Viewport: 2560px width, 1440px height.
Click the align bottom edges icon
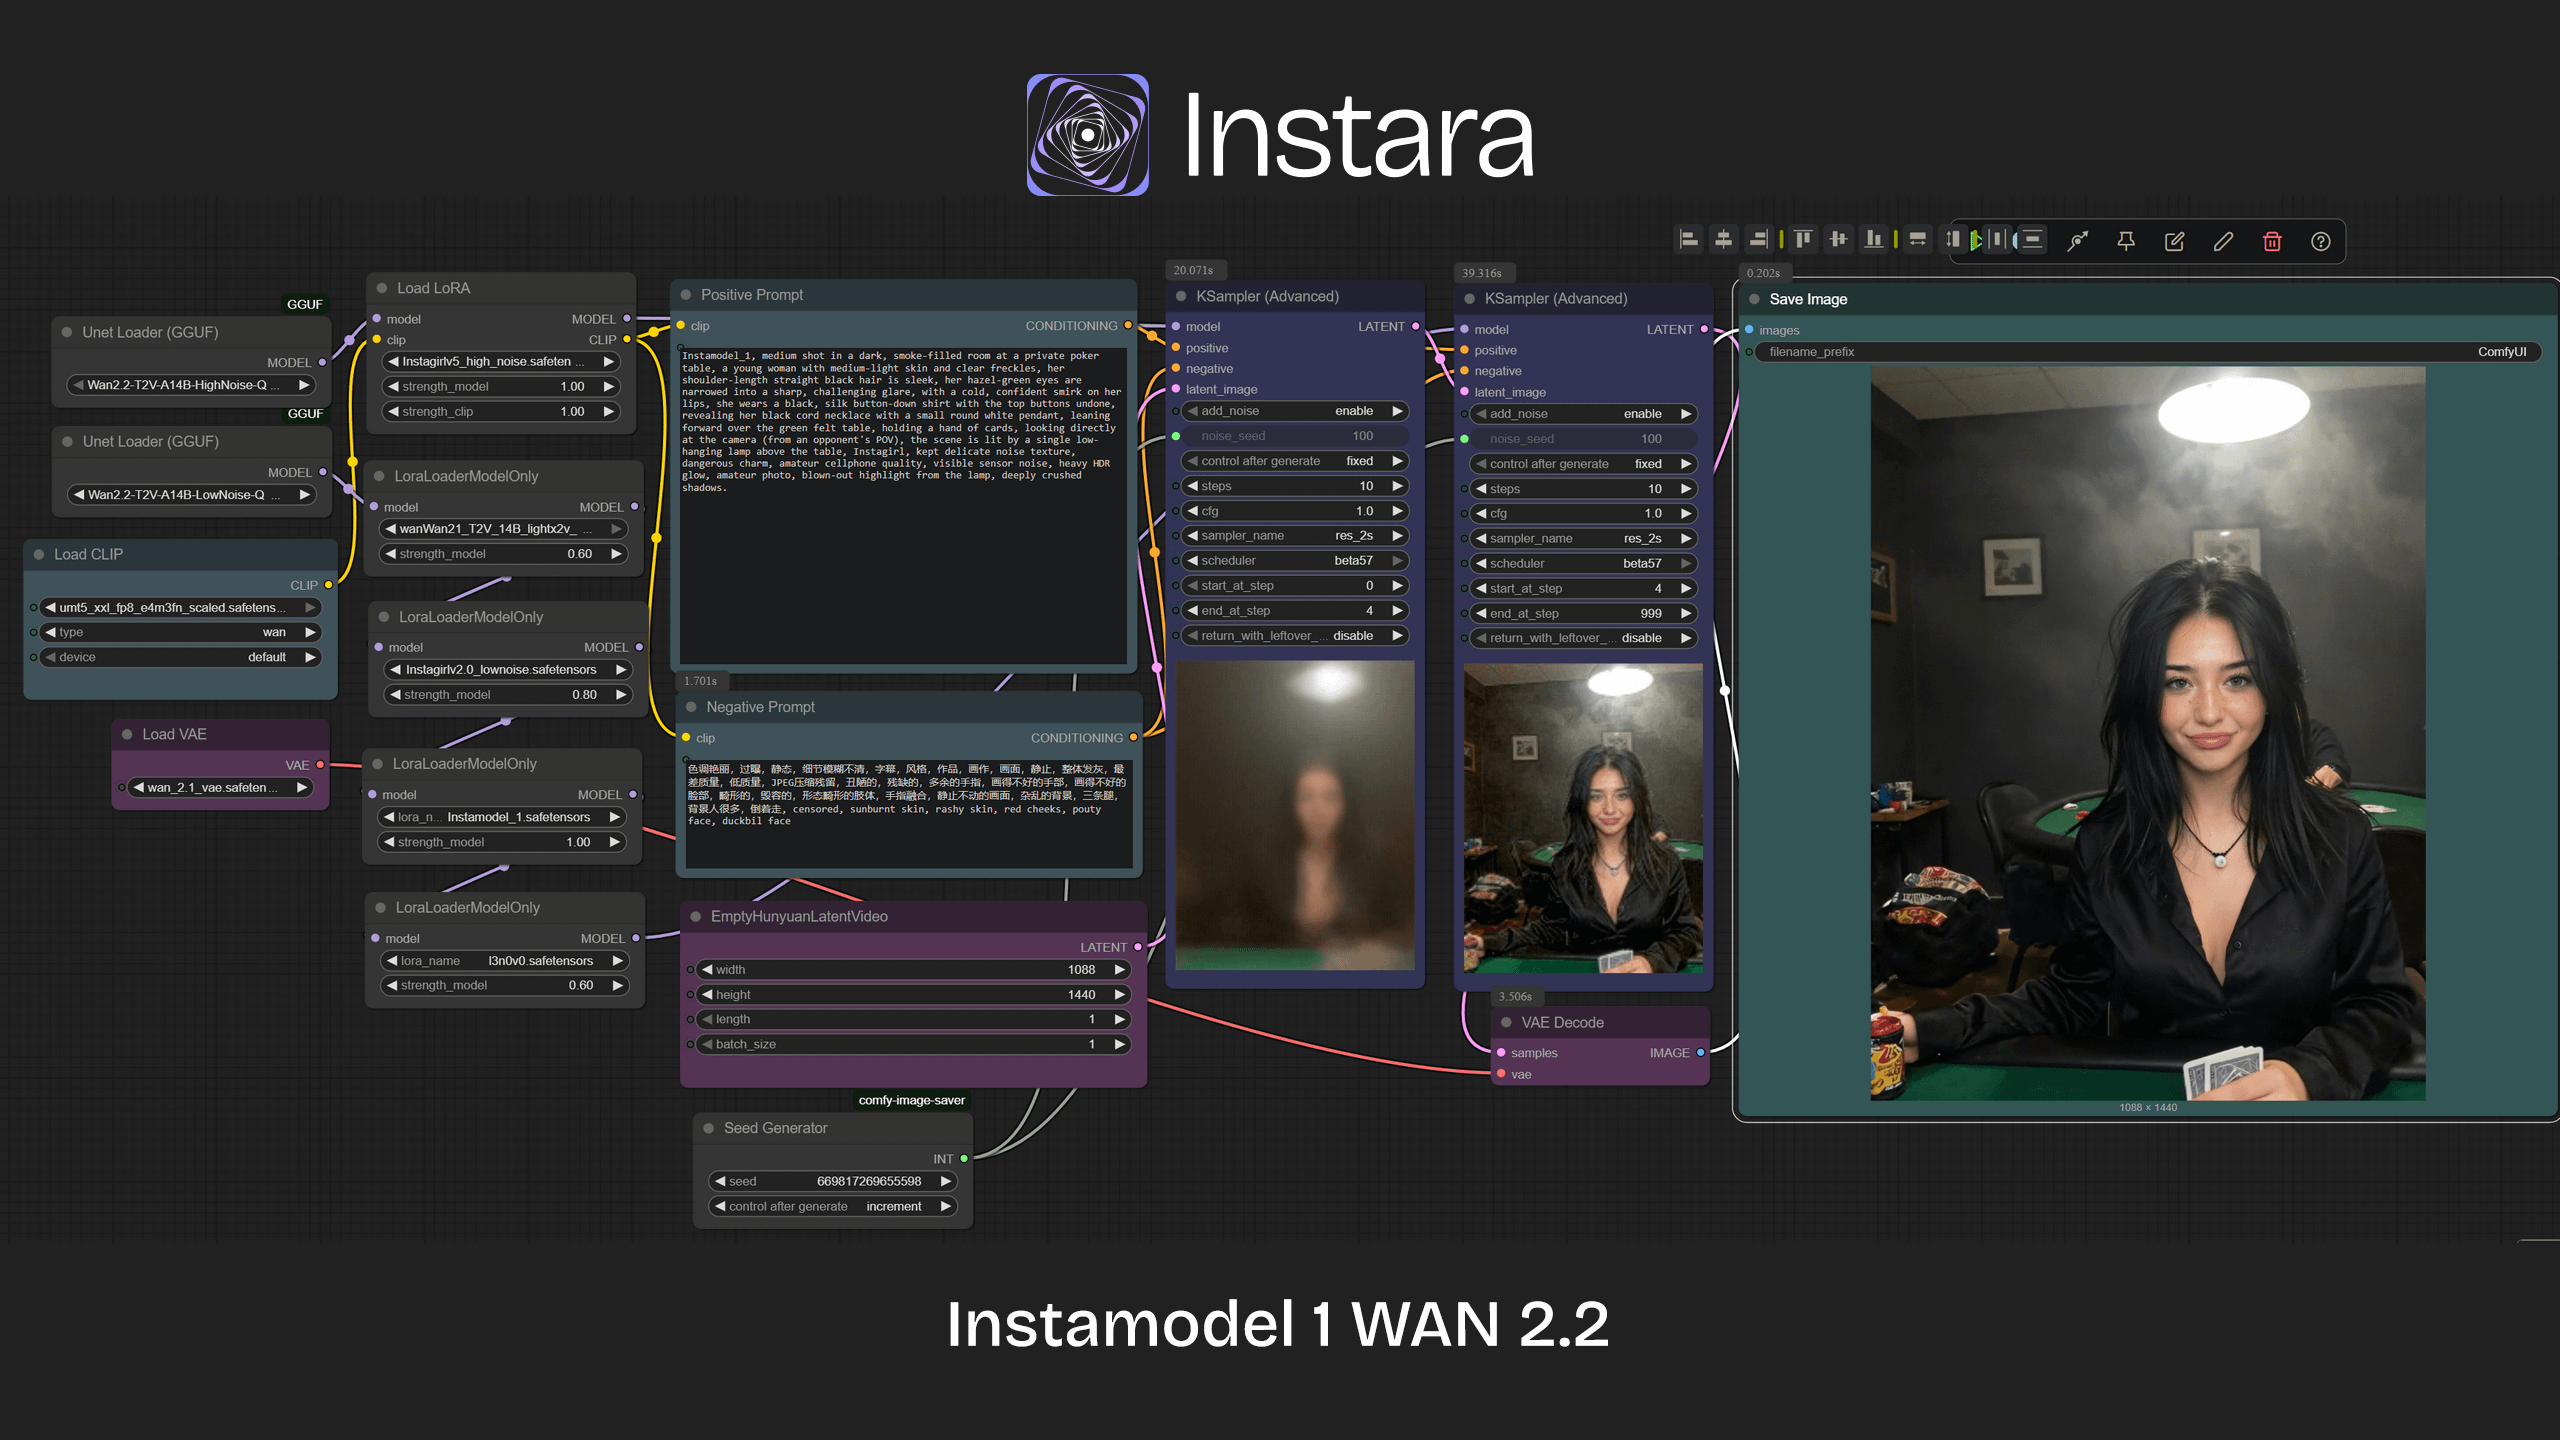point(1874,240)
